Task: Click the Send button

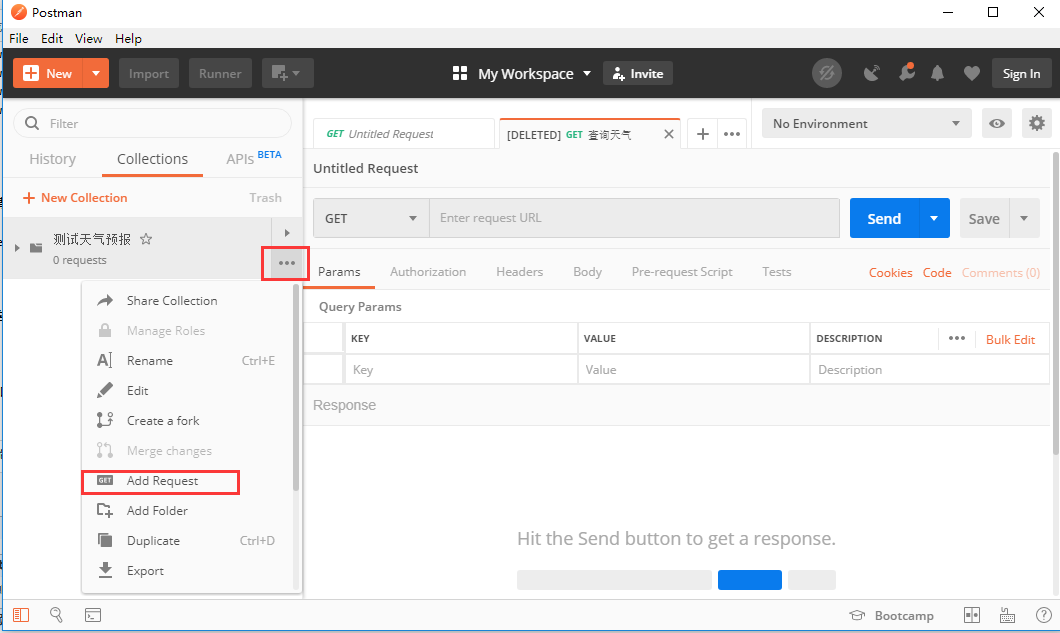Action: (884, 218)
